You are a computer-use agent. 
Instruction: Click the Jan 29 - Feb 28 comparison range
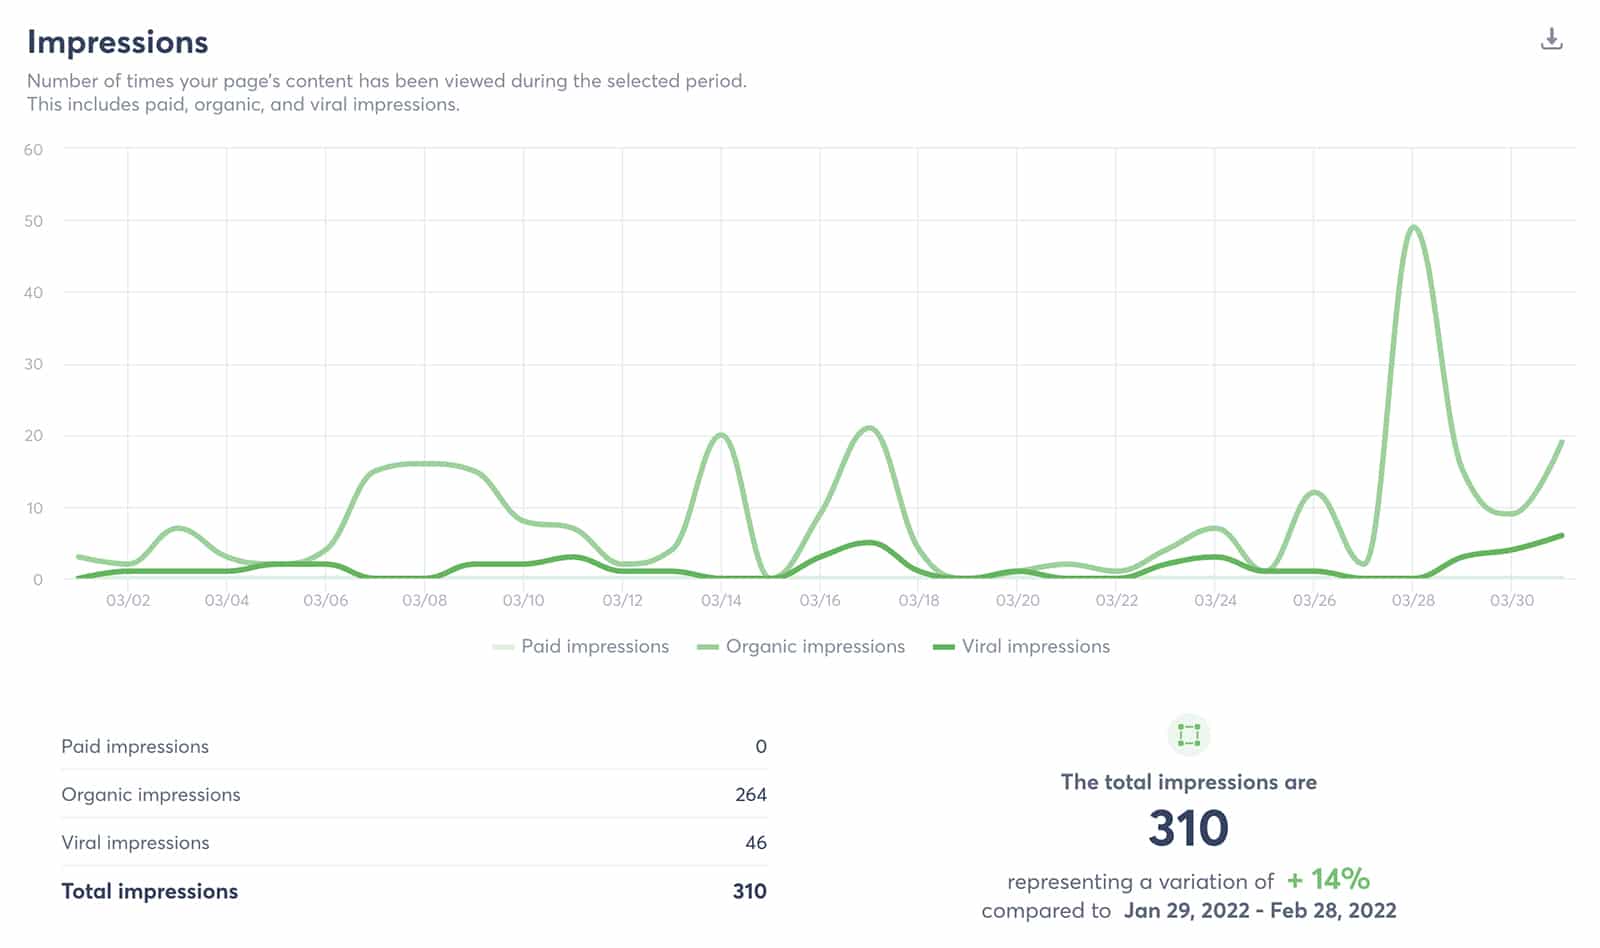pyautogui.click(x=1261, y=911)
